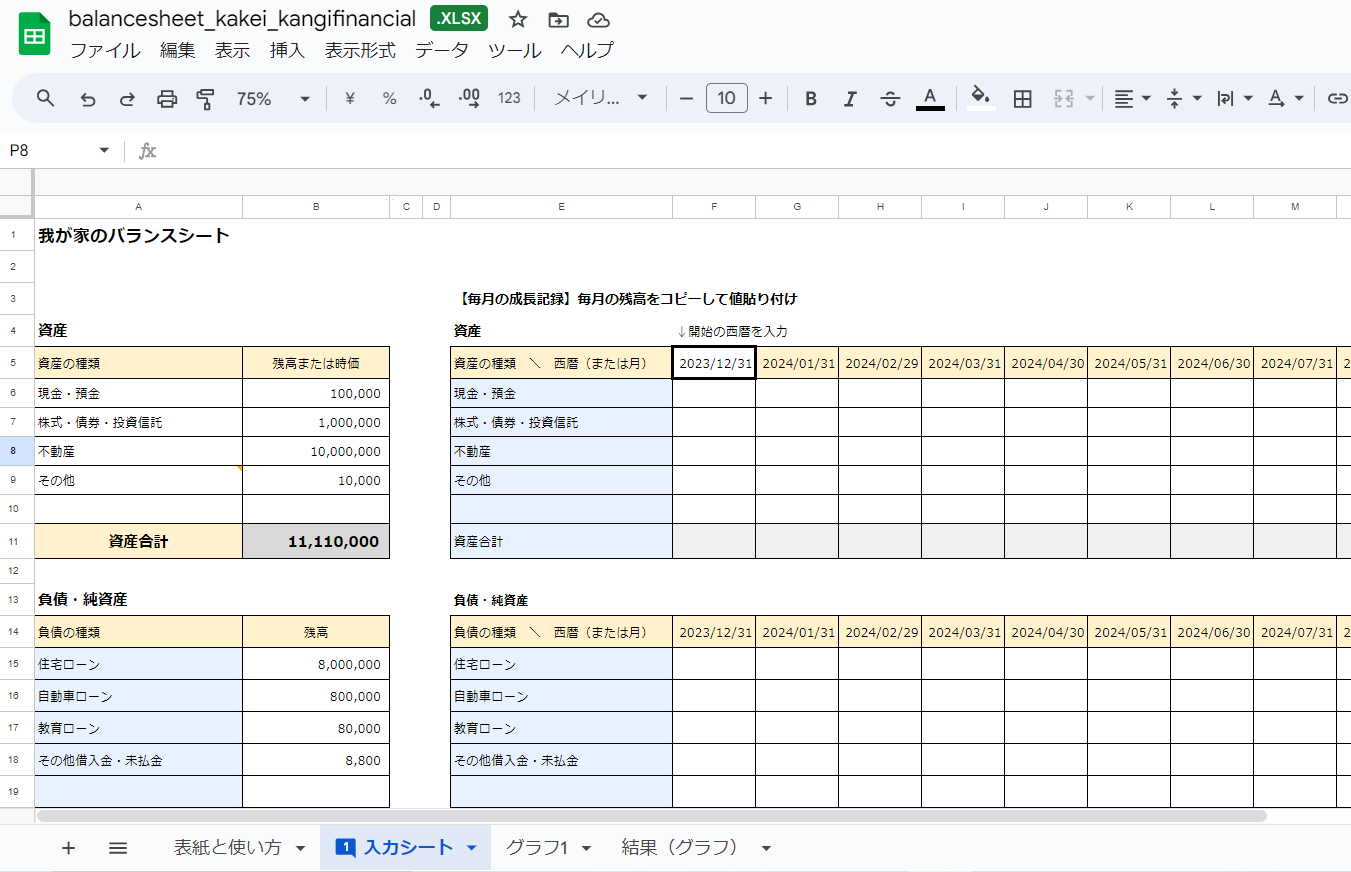Open the データ menu
Image resolution: width=1351 pixels, height=872 pixels.
[x=441, y=50]
